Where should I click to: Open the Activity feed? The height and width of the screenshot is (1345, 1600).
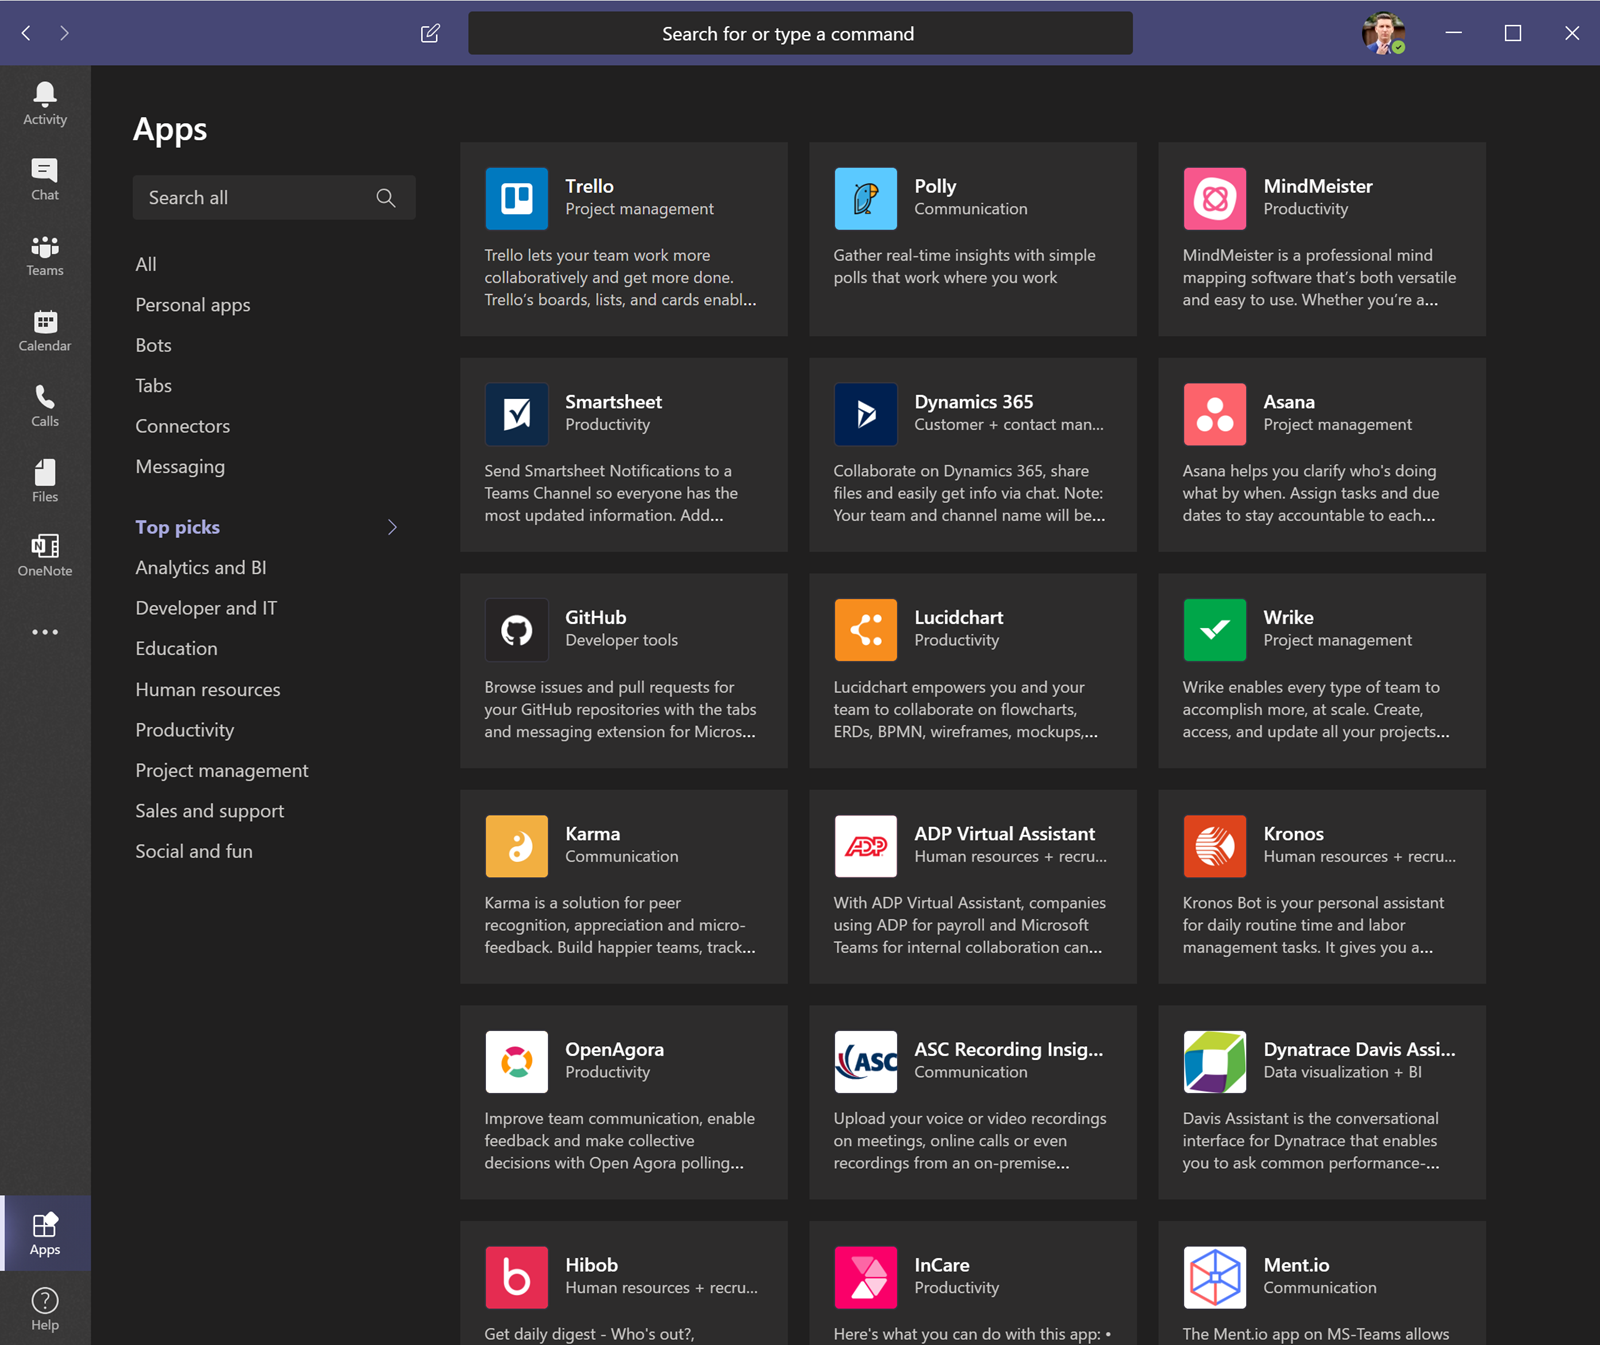[45, 103]
